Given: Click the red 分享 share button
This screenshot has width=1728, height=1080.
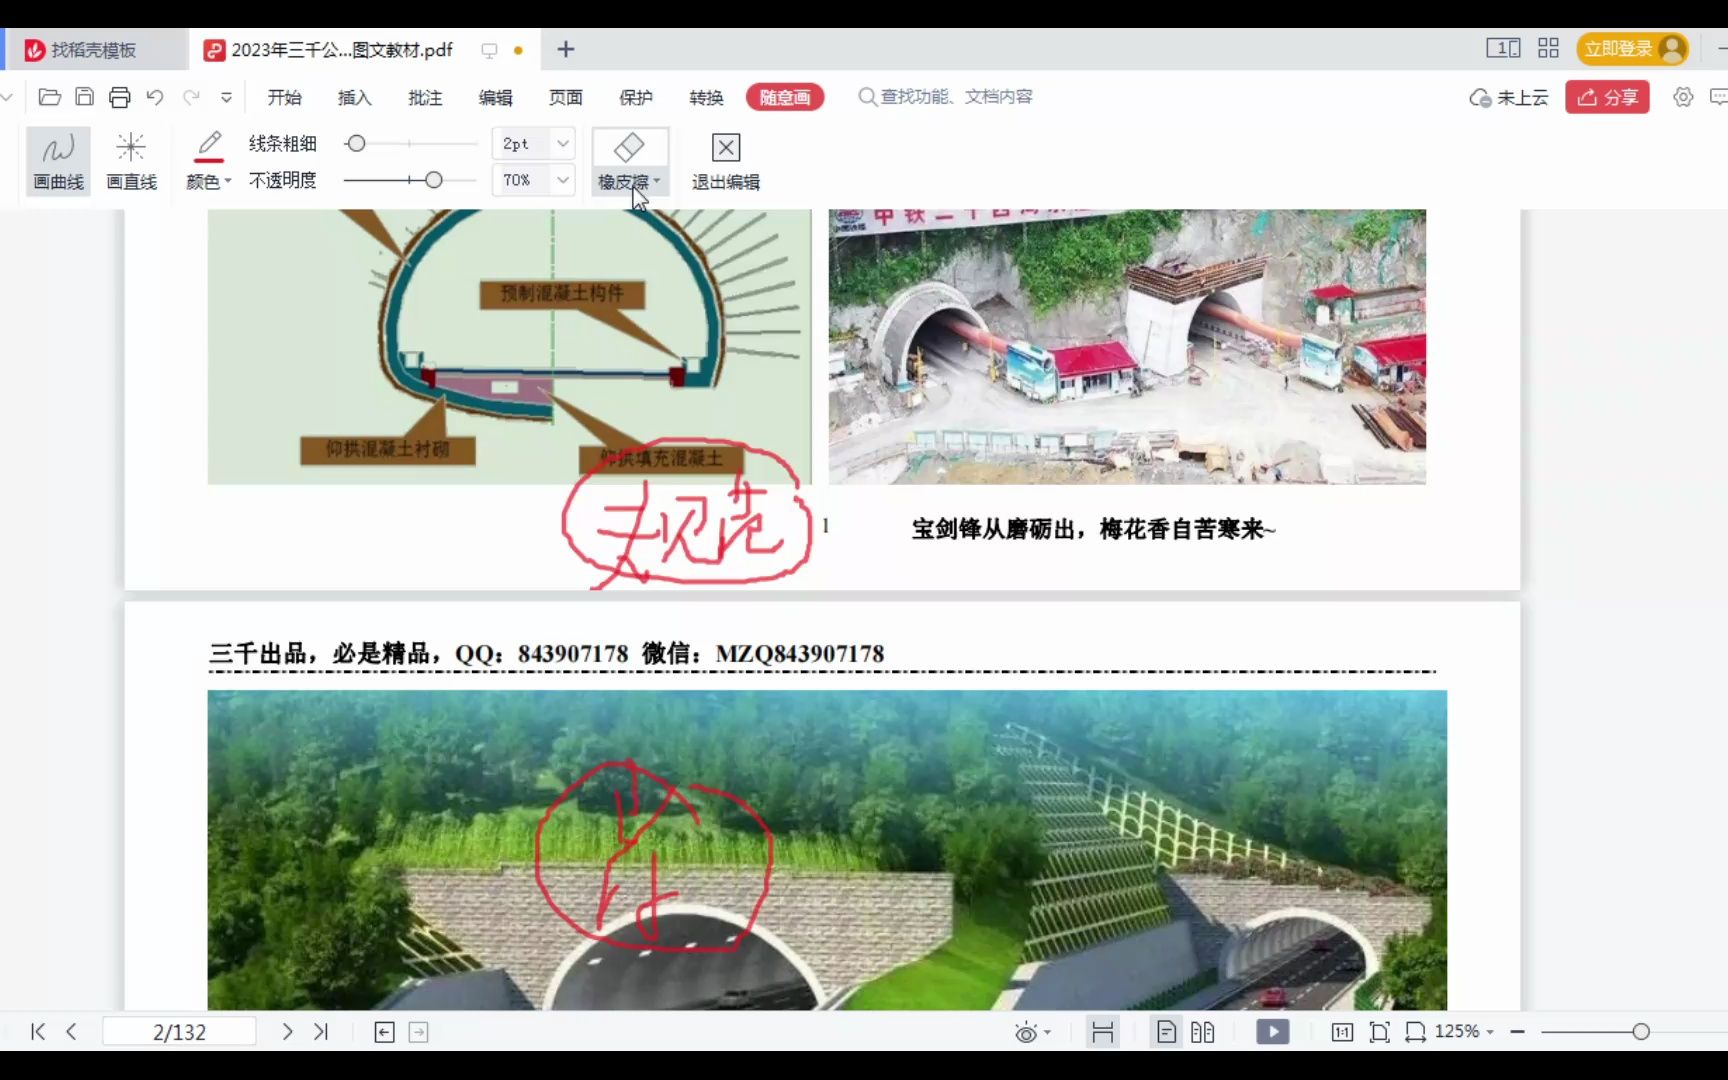Looking at the screenshot, I should 1607,97.
